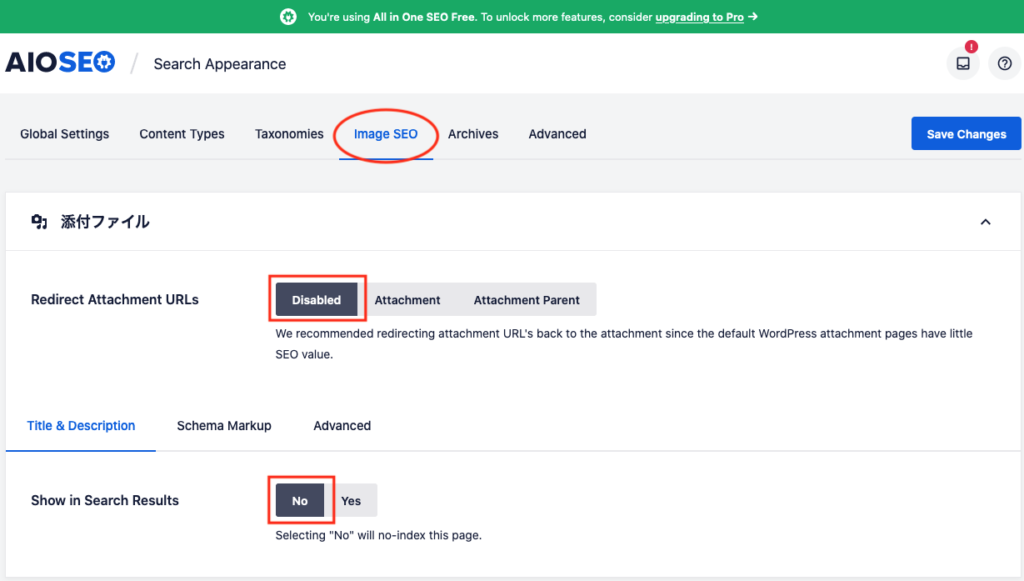1024x581 pixels.
Task: Open the Archives tab
Action: [x=473, y=134]
